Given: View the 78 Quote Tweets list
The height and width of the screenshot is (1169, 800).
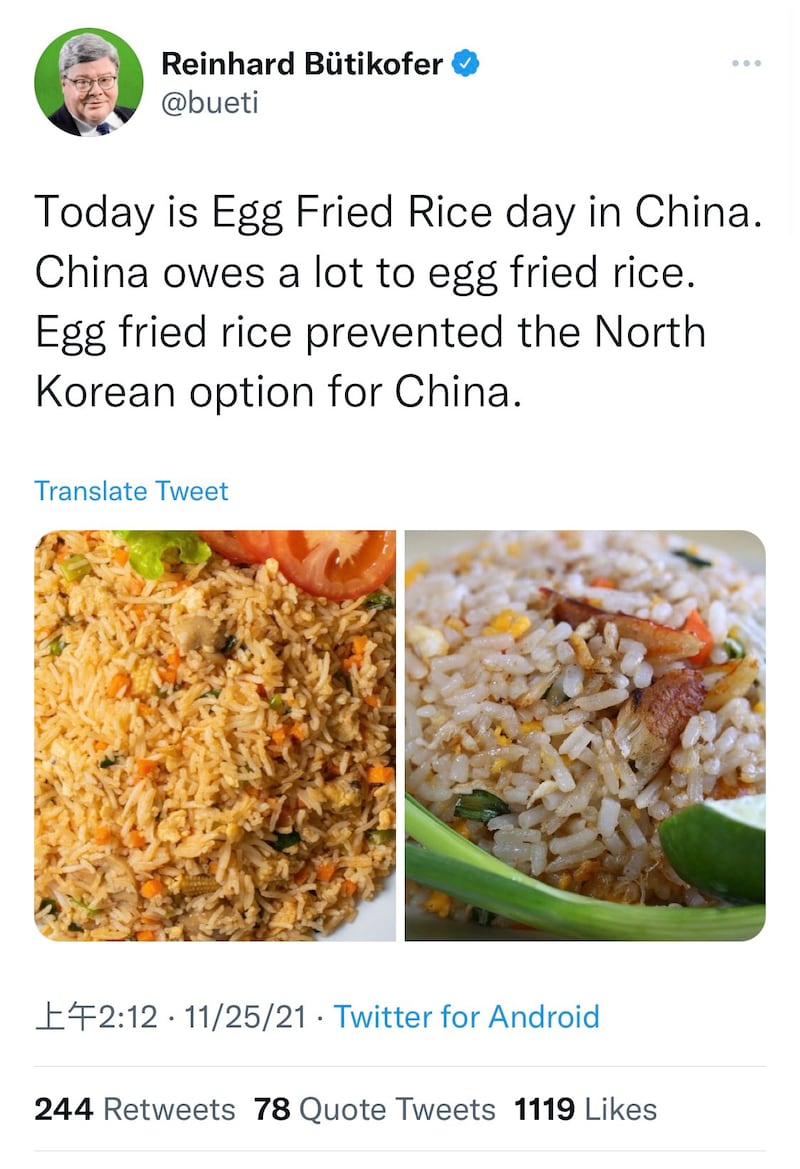Looking at the screenshot, I should [374, 1109].
